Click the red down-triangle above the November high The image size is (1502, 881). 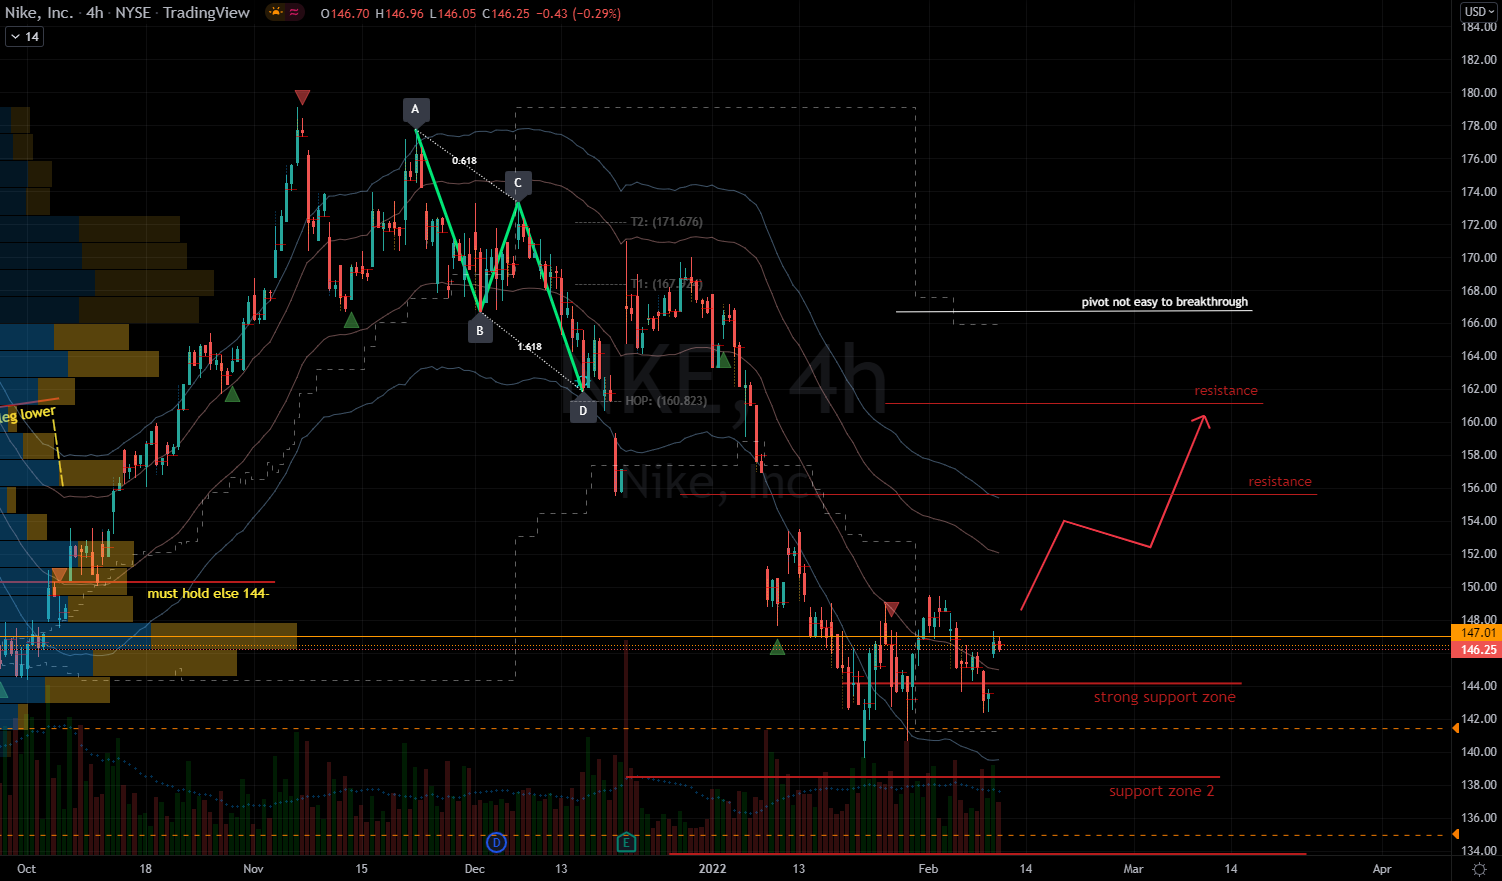[302, 97]
